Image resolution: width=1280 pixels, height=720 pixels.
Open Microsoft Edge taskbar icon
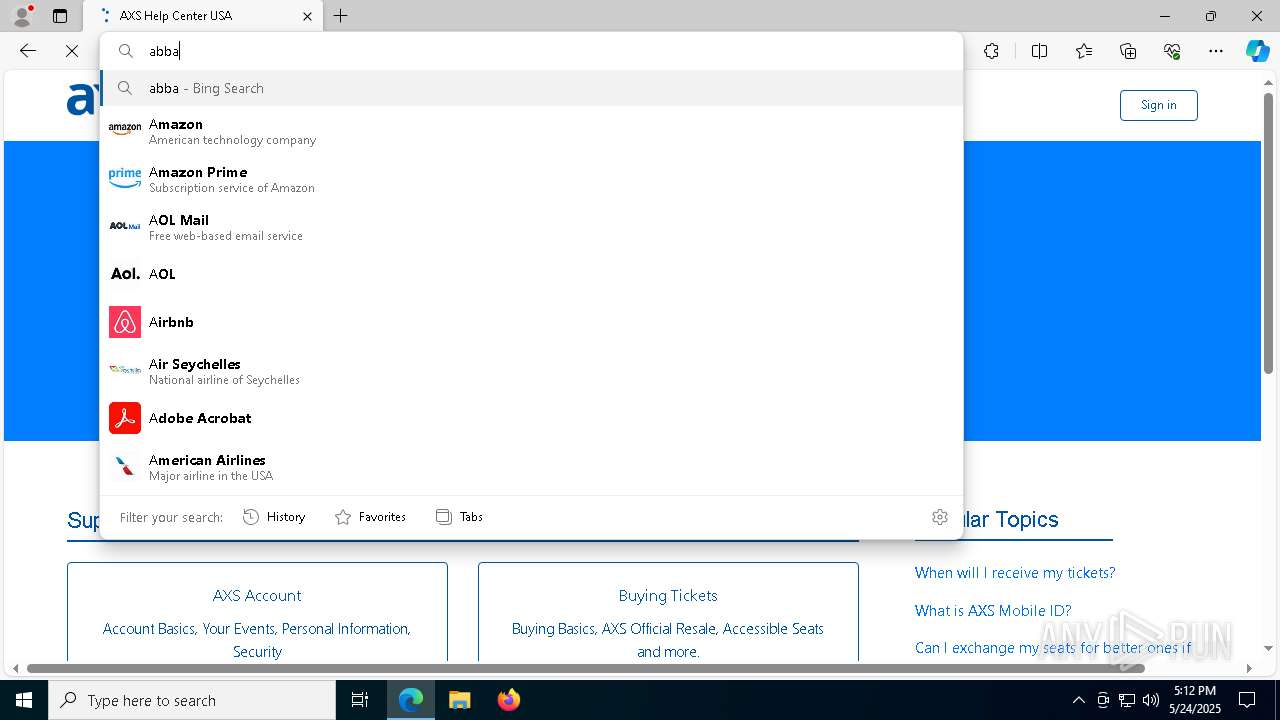(411, 700)
